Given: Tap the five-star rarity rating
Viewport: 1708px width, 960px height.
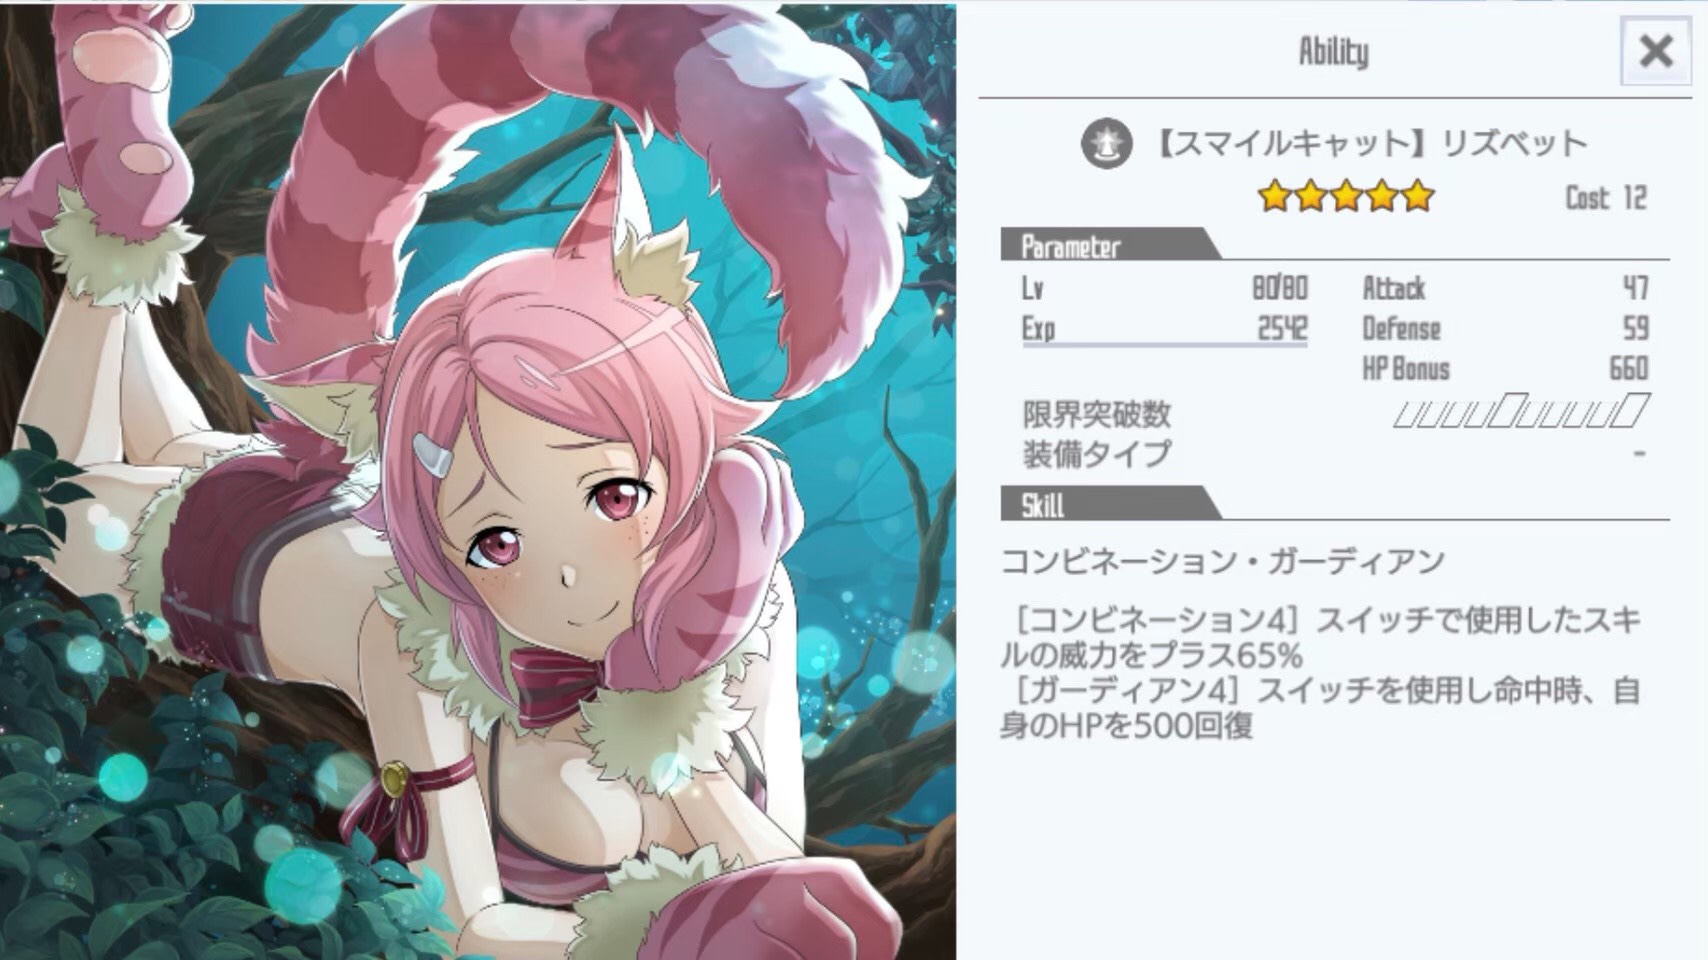Looking at the screenshot, I should pyautogui.click(x=1346, y=197).
